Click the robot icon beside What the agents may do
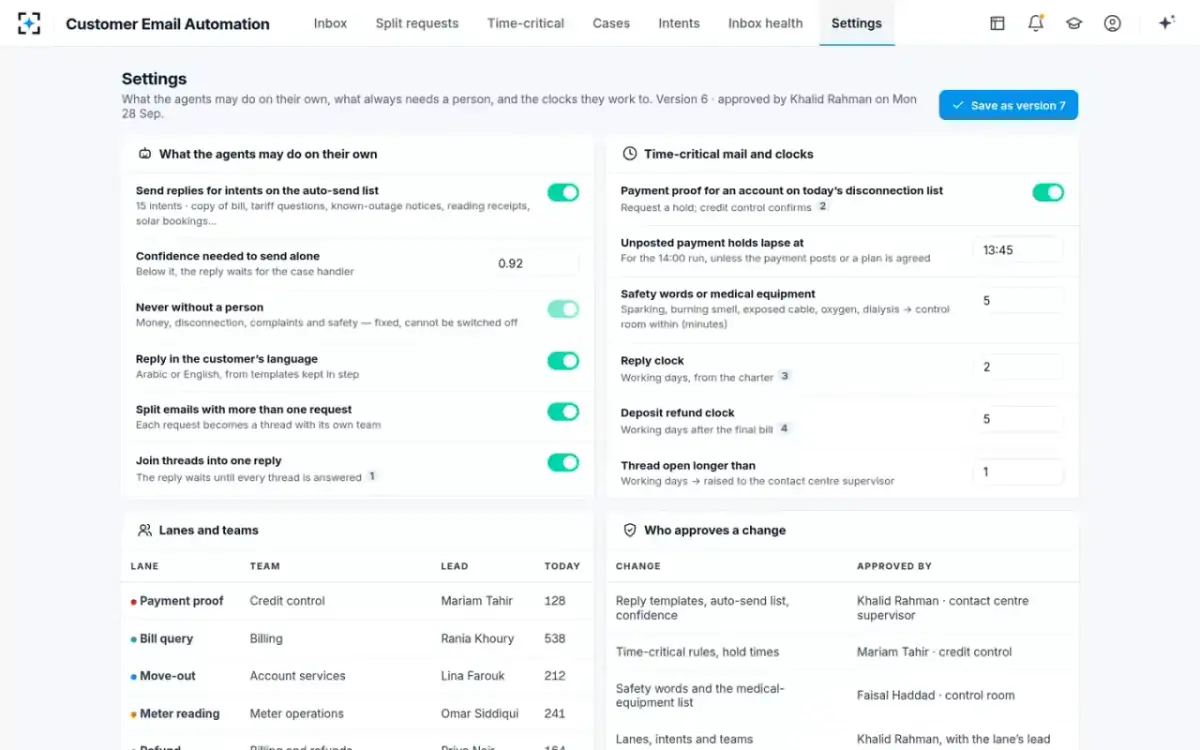This screenshot has width=1200, height=750. pyautogui.click(x=145, y=154)
